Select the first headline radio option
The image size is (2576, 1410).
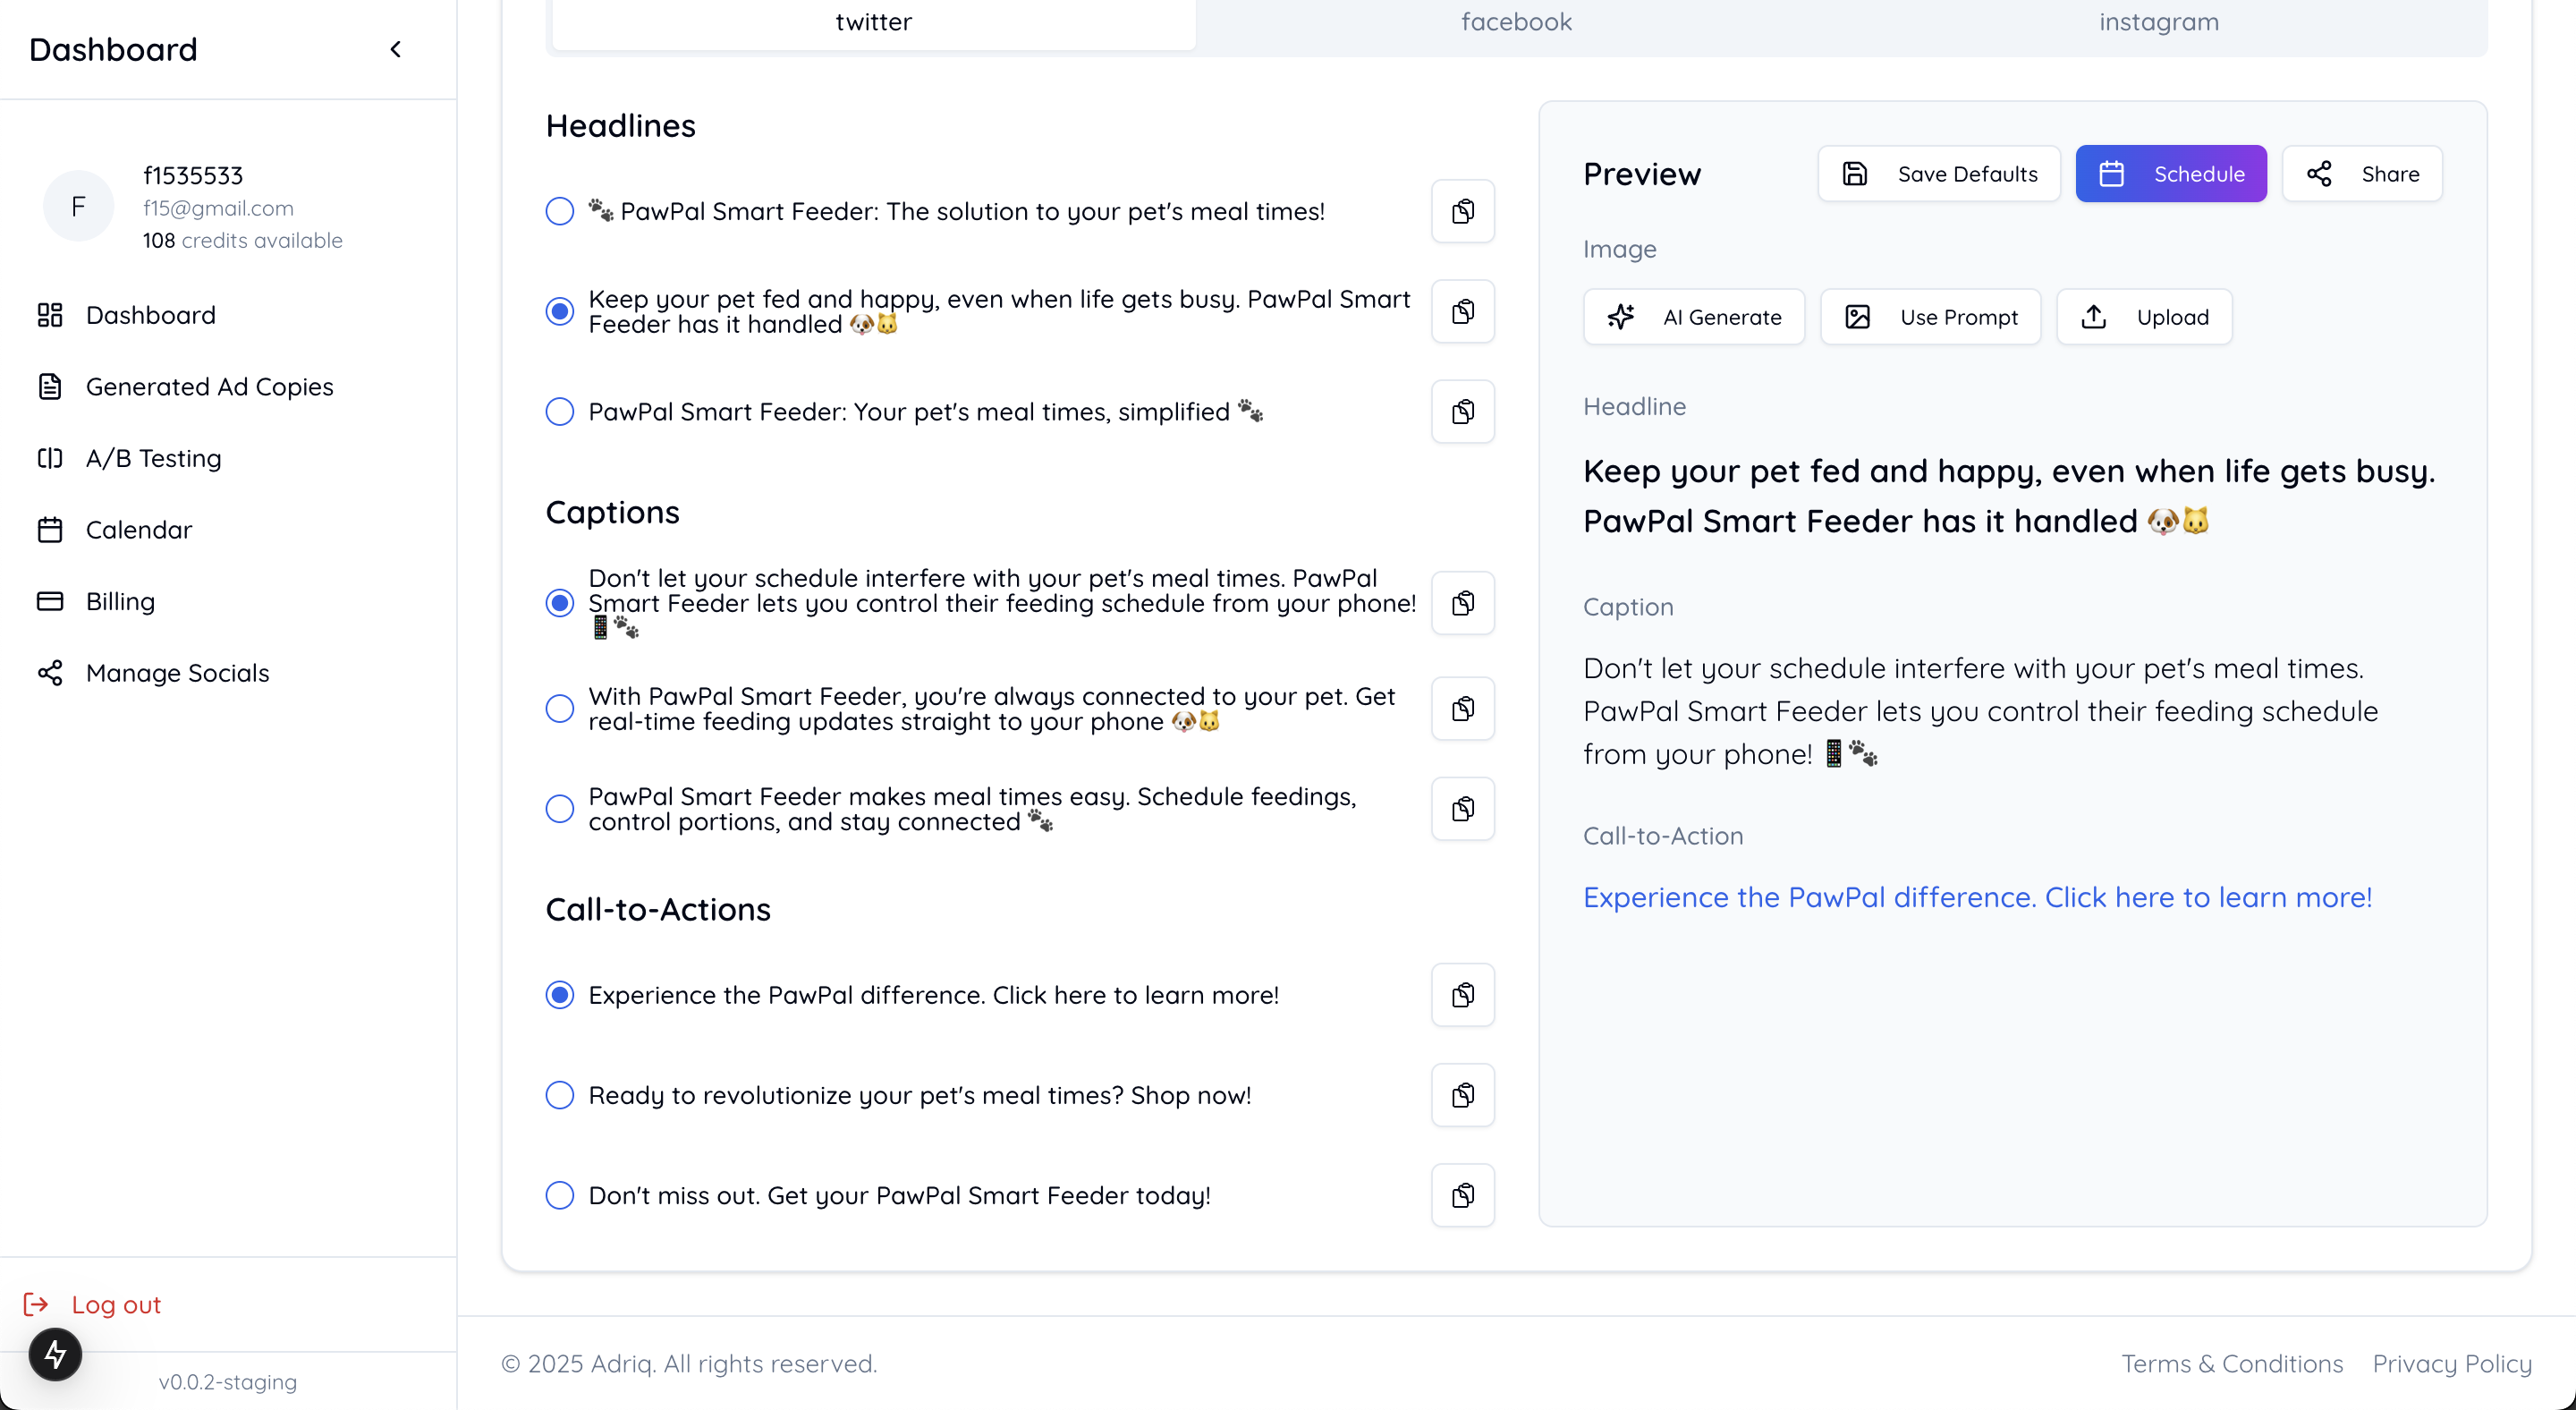pos(560,211)
